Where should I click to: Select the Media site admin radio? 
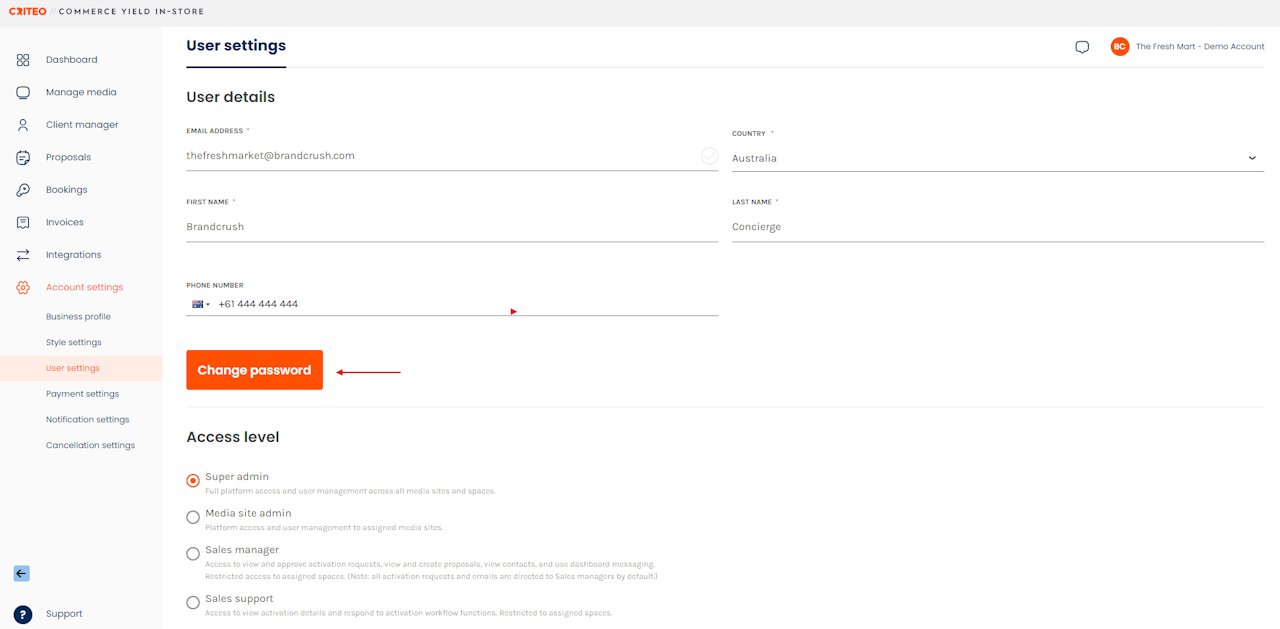pyautogui.click(x=193, y=517)
